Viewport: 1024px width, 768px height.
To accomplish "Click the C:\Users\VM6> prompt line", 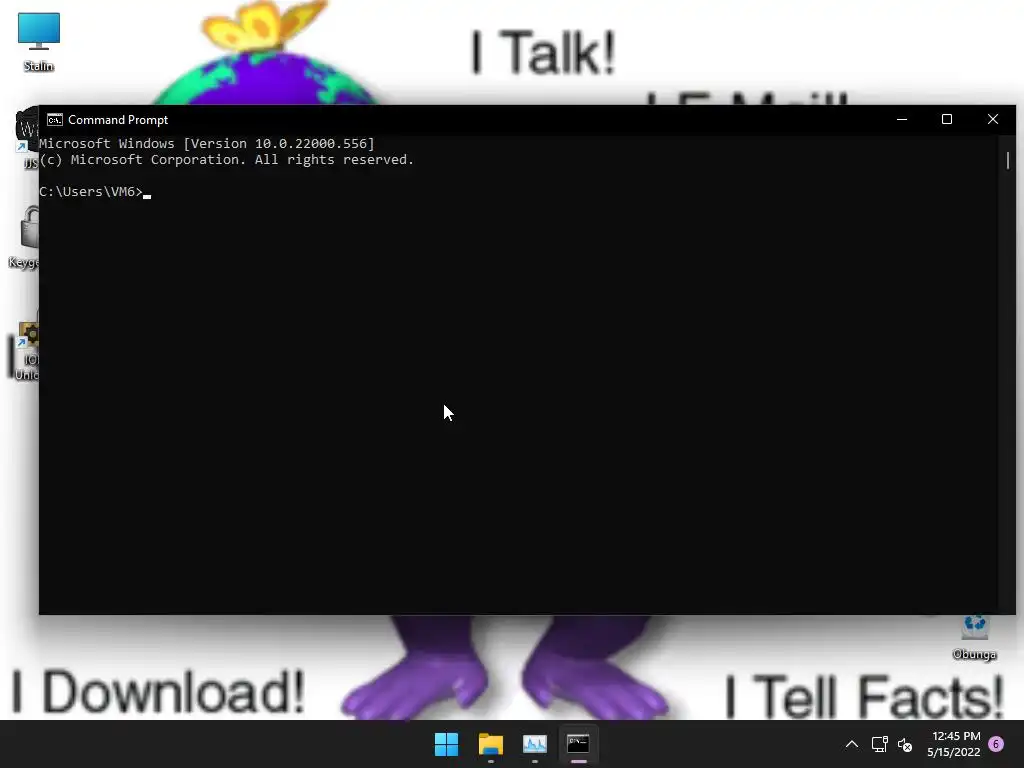I will click(91, 192).
